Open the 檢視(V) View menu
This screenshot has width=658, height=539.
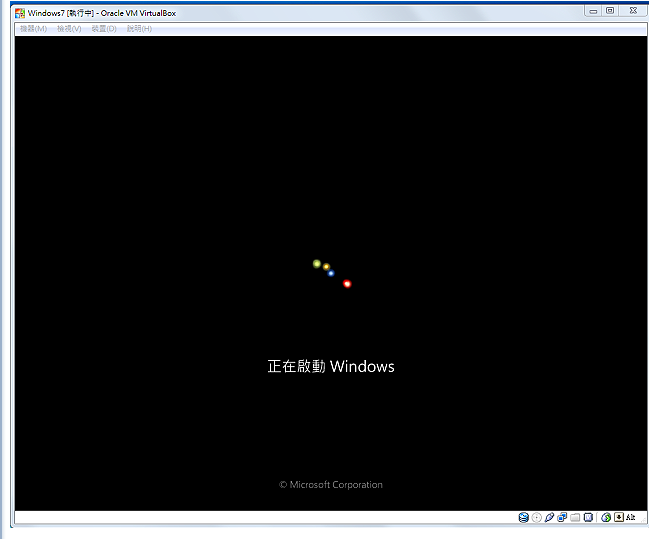coord(69,29)
